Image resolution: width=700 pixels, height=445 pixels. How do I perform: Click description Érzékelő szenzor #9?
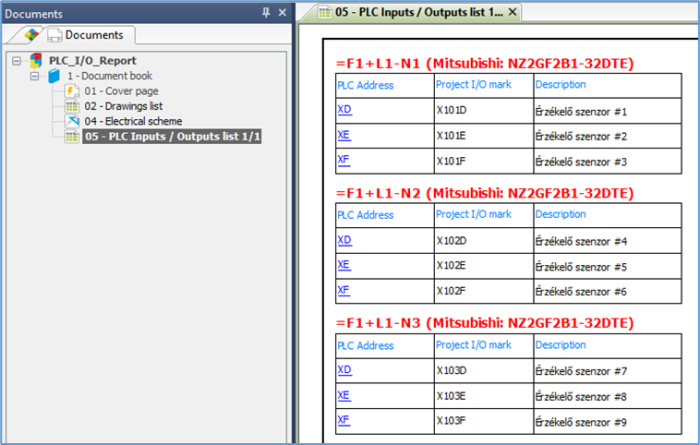point(581,422)
